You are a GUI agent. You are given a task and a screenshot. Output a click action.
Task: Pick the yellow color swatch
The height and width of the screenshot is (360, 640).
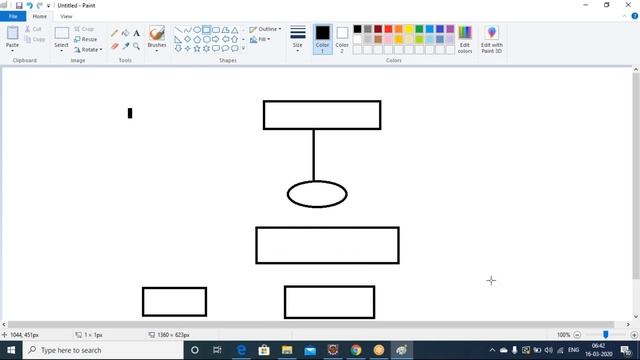coord(409,29)
